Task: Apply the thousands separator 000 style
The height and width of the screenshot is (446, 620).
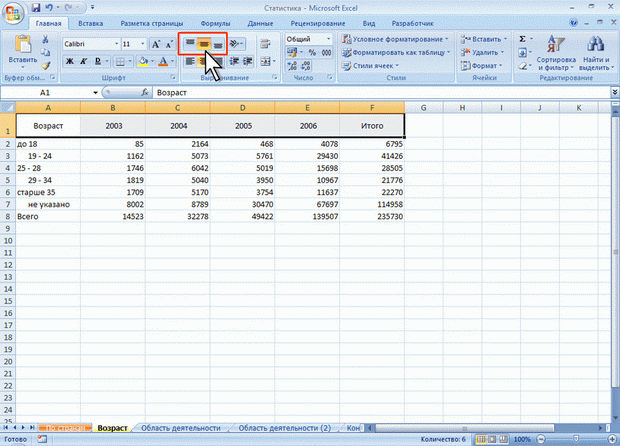Action: [x=326, y=52]
